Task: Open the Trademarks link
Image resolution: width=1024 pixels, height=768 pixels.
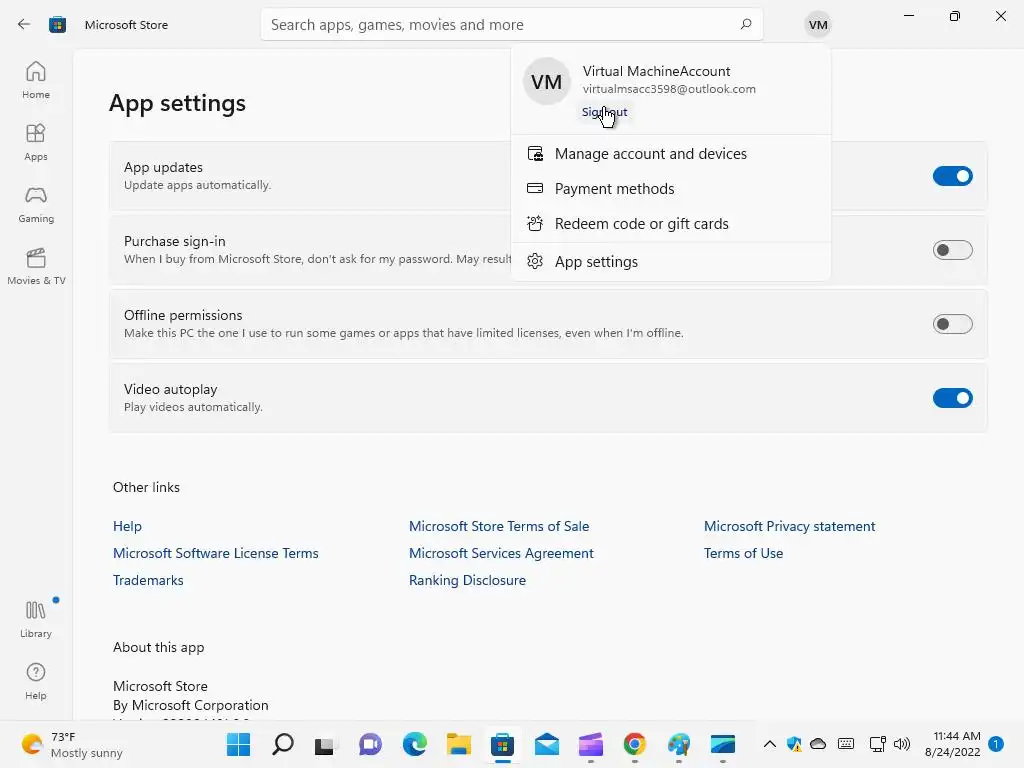Action: [148, 580]
